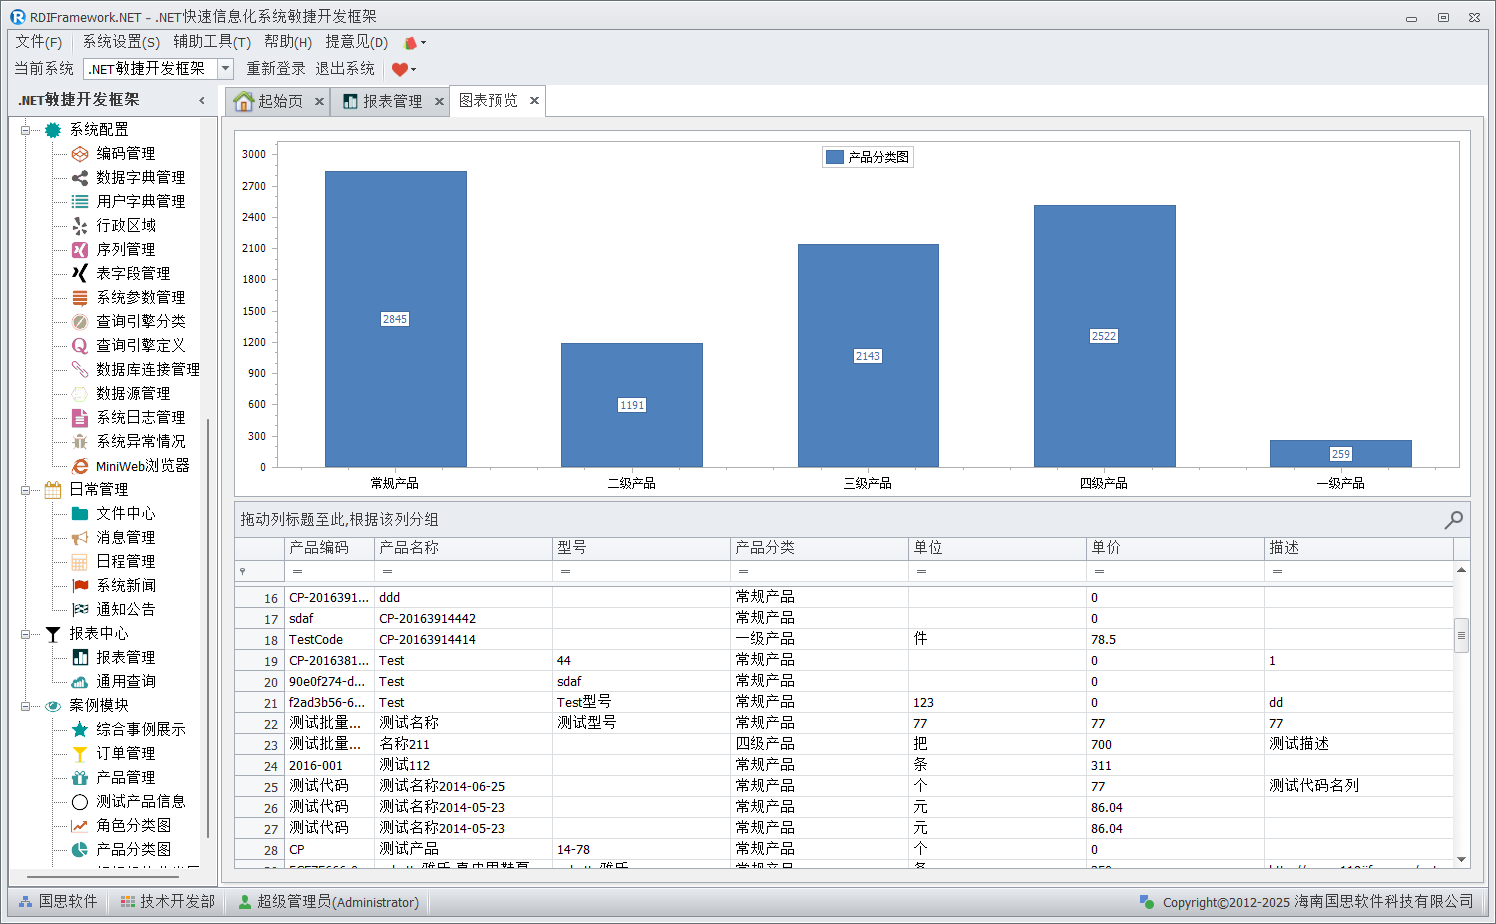Click the 产品分类图 pie chart icon
The height and width of the screenshot is (924, 1496).
pyautogui.click(x=80, y=850)
